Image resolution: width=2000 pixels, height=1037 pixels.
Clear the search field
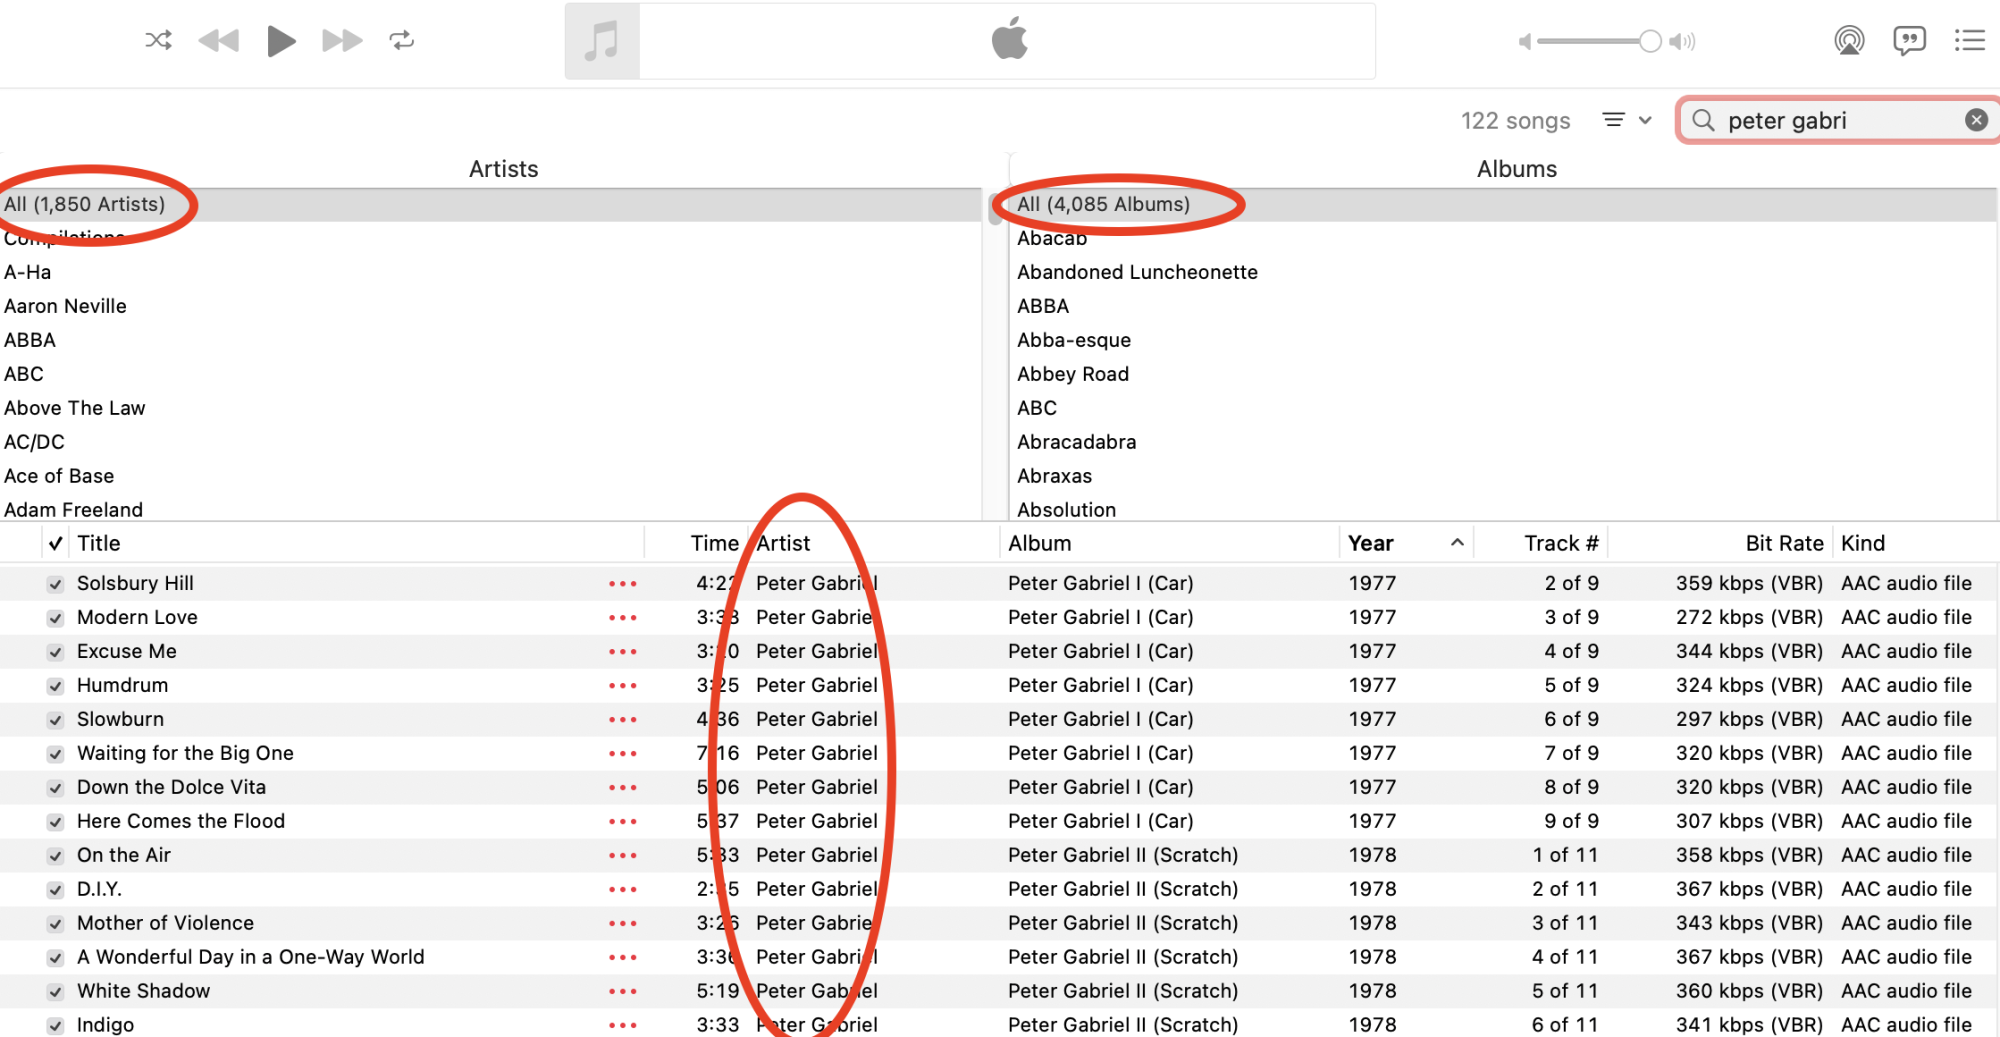click(x=1976, y=120)
